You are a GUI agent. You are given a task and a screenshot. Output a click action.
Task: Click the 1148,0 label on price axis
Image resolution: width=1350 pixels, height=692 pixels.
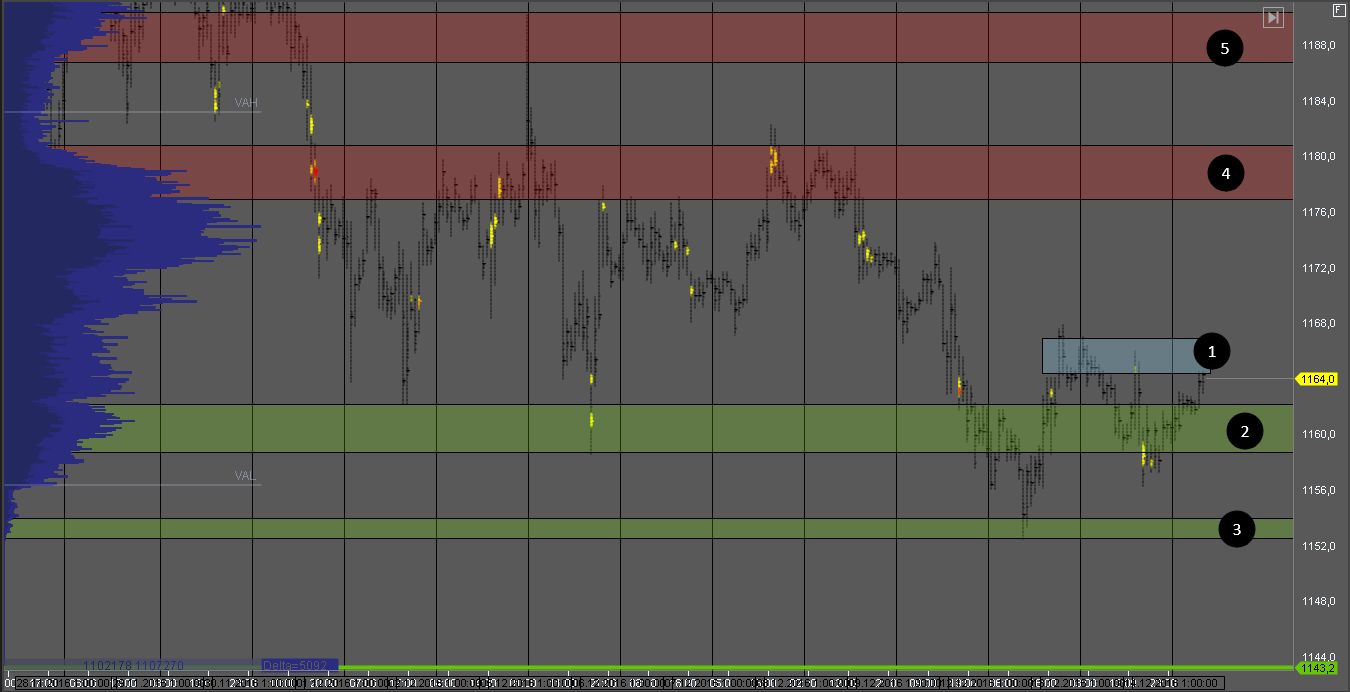pyautogui.click(x=1316, y=601)
